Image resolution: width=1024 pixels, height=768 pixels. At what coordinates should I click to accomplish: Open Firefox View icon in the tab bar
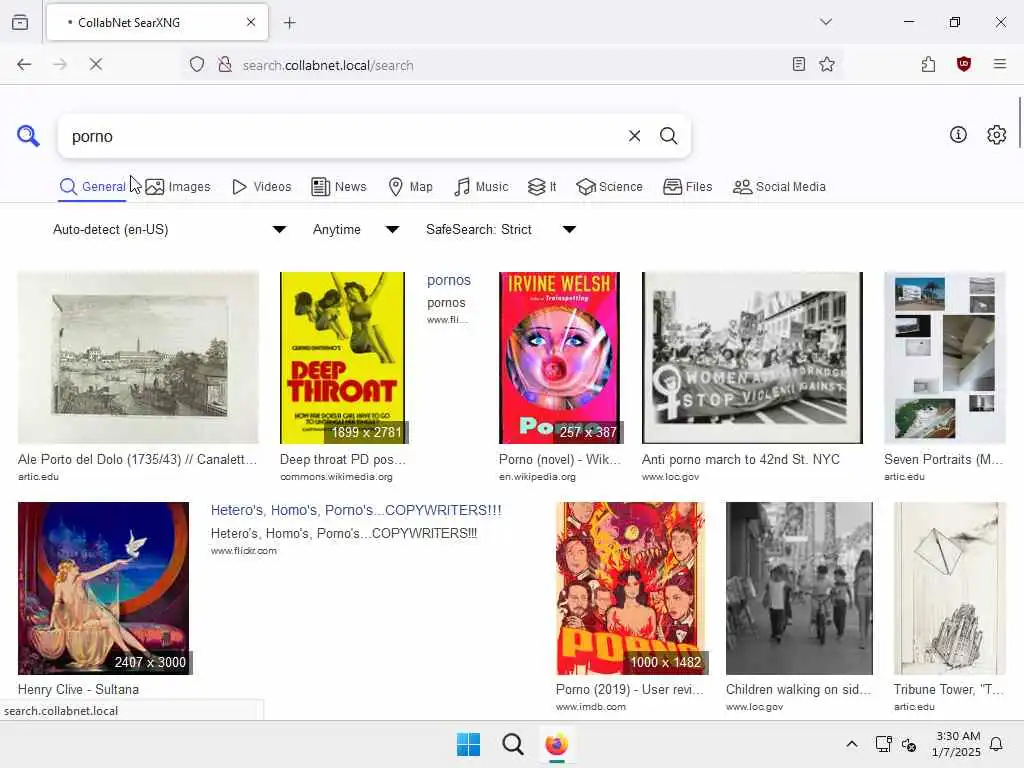20,22
